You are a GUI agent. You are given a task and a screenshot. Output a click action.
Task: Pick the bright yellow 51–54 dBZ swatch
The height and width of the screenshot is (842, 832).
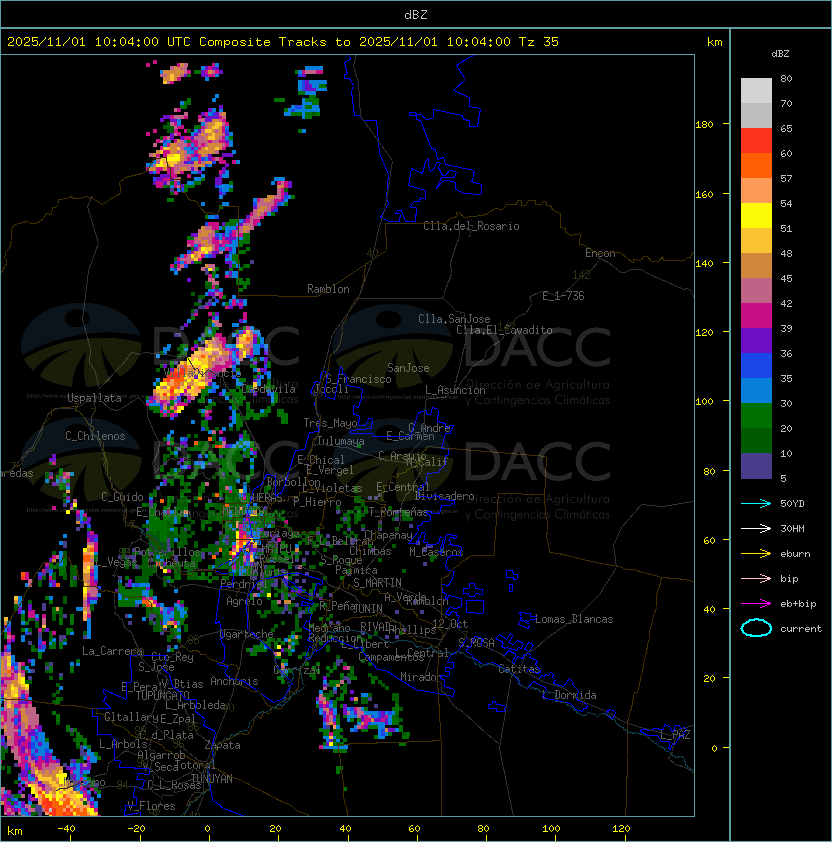click(756, 215)
